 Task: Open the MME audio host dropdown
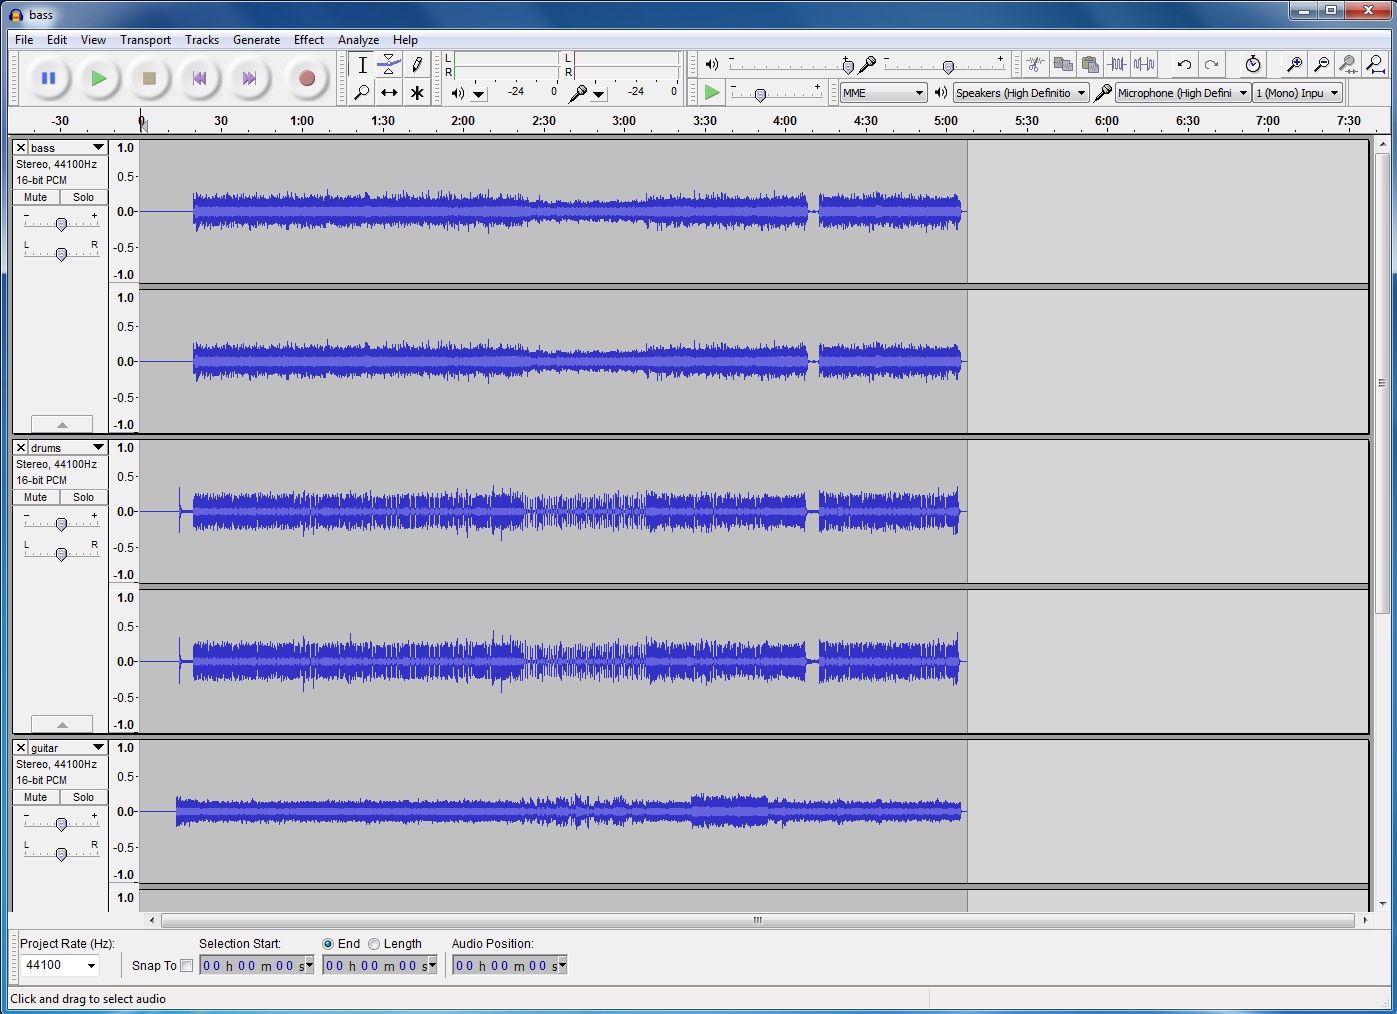click(x=883, y=93)
